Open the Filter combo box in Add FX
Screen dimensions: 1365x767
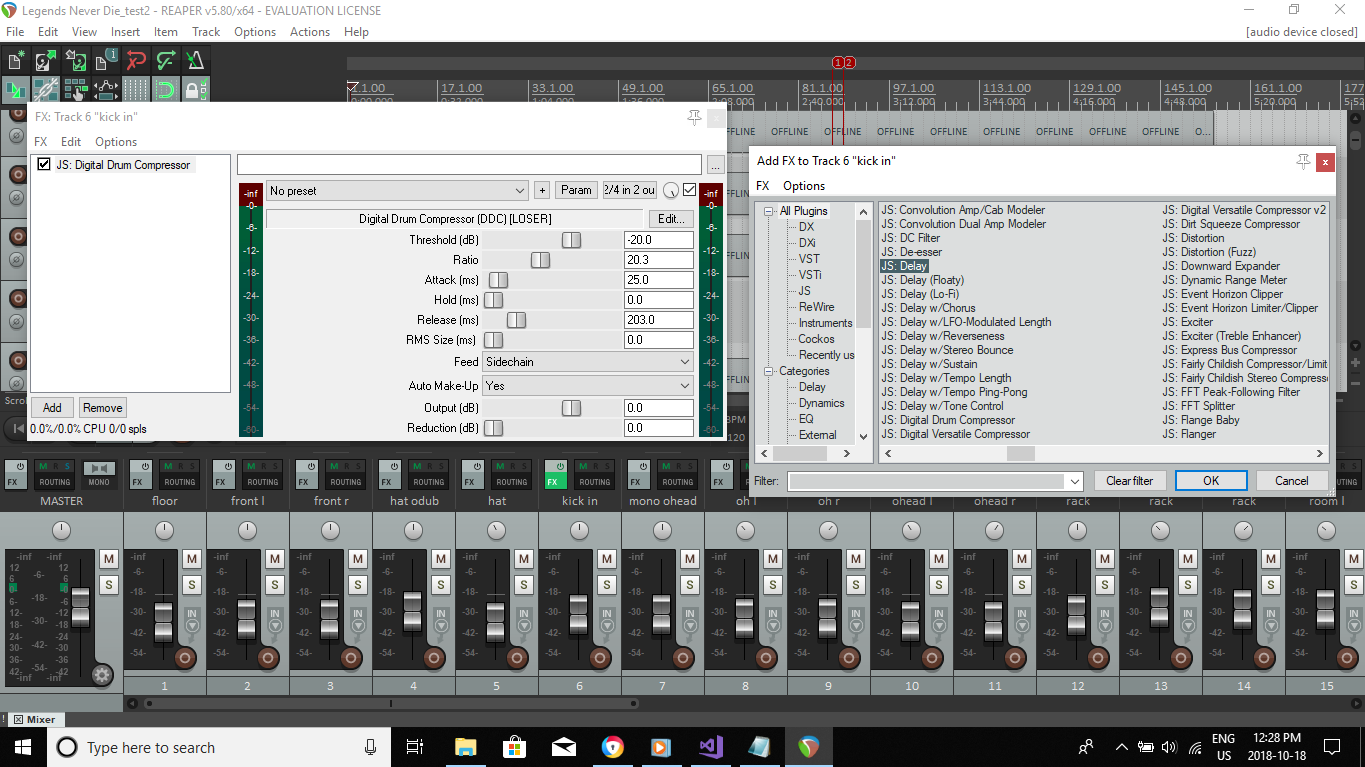point(935,481)
